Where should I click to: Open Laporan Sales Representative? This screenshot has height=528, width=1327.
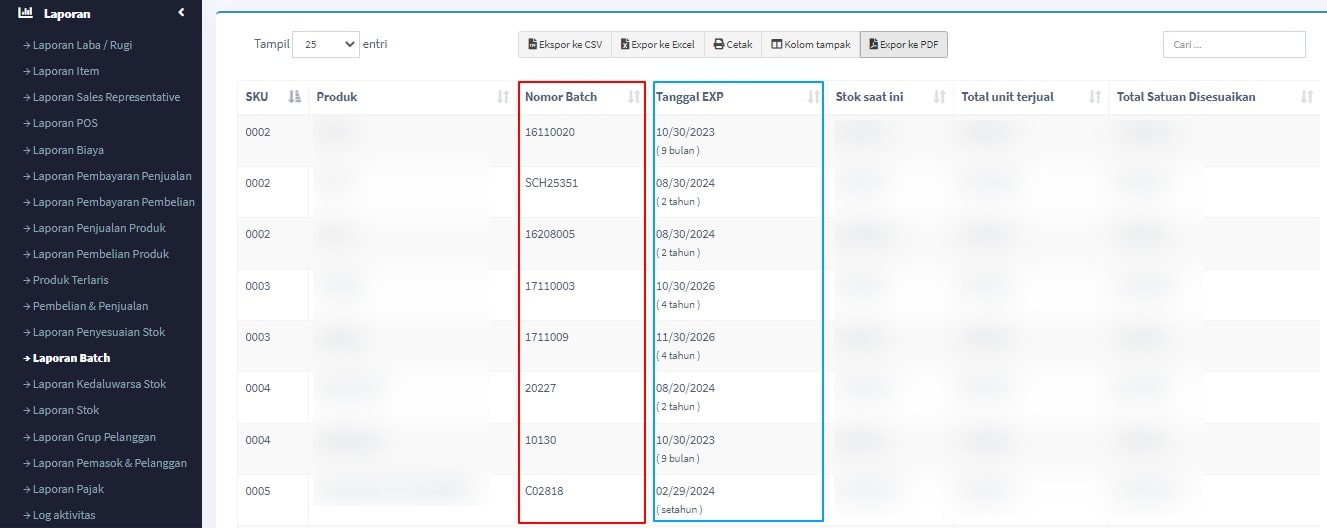[x=102, y=97]
